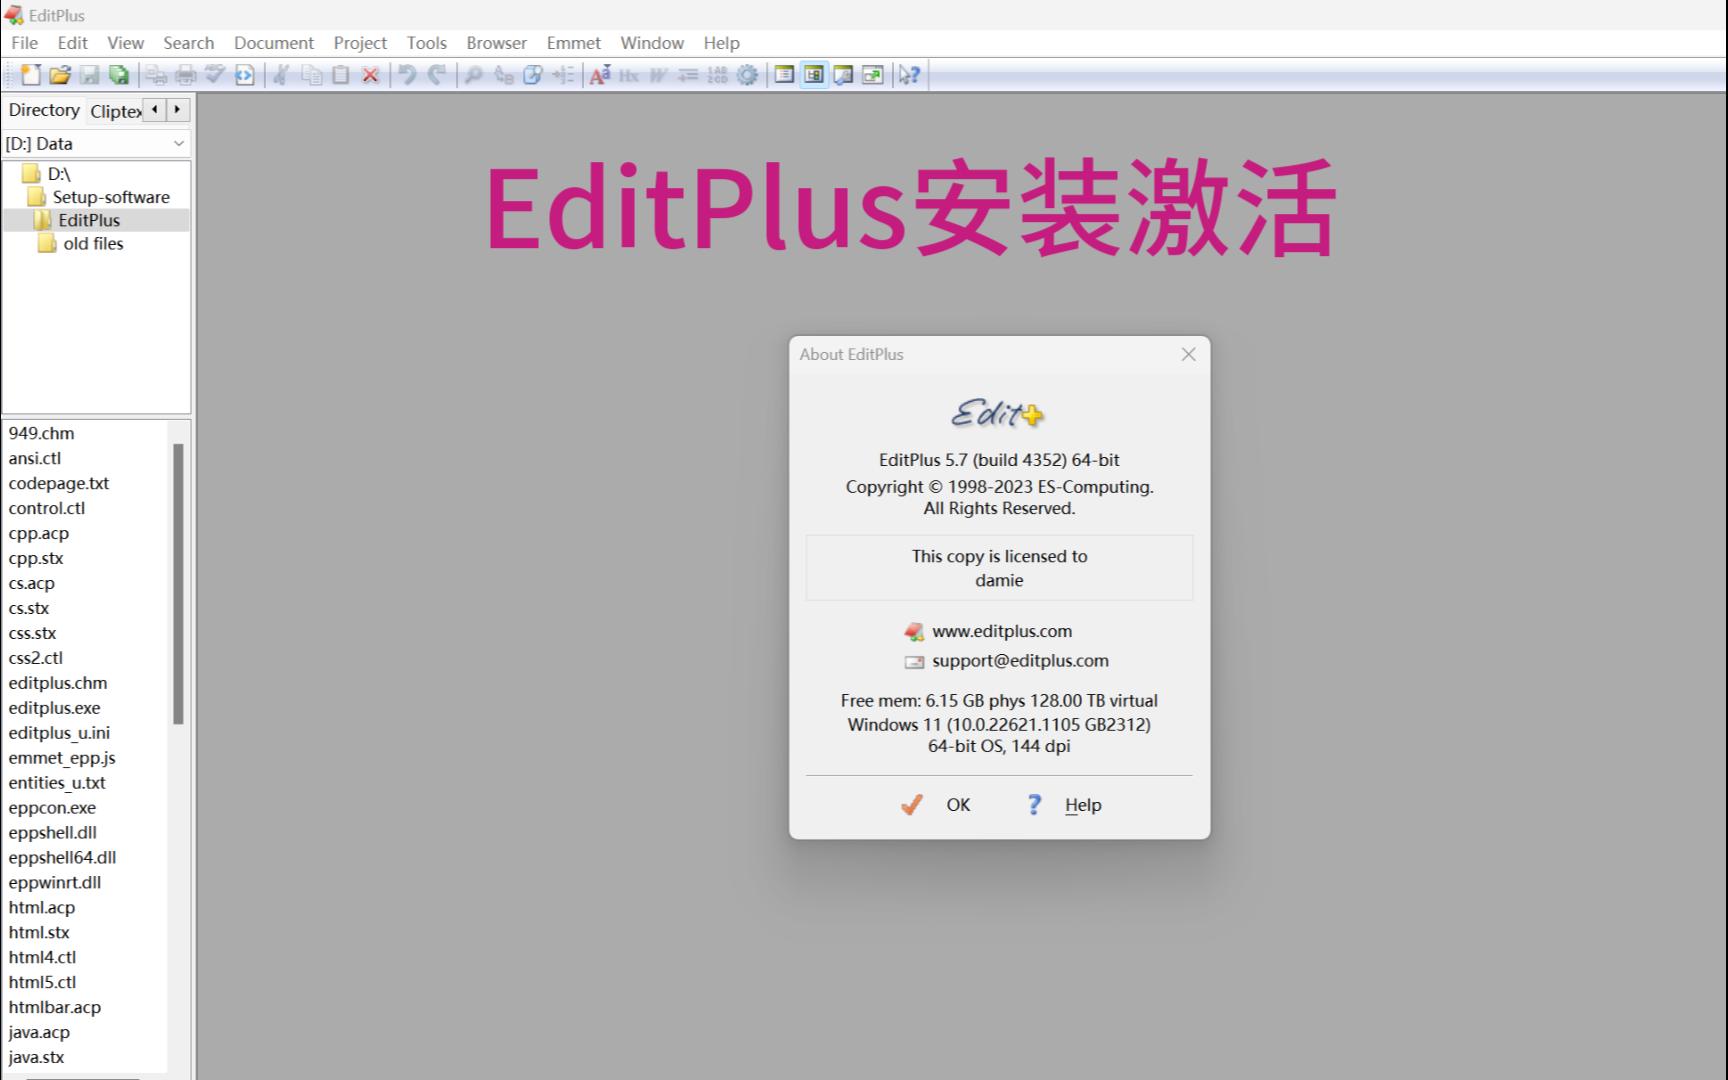
Task: Click the Print Preview toolbar icon
Action: tap(157, 75)
